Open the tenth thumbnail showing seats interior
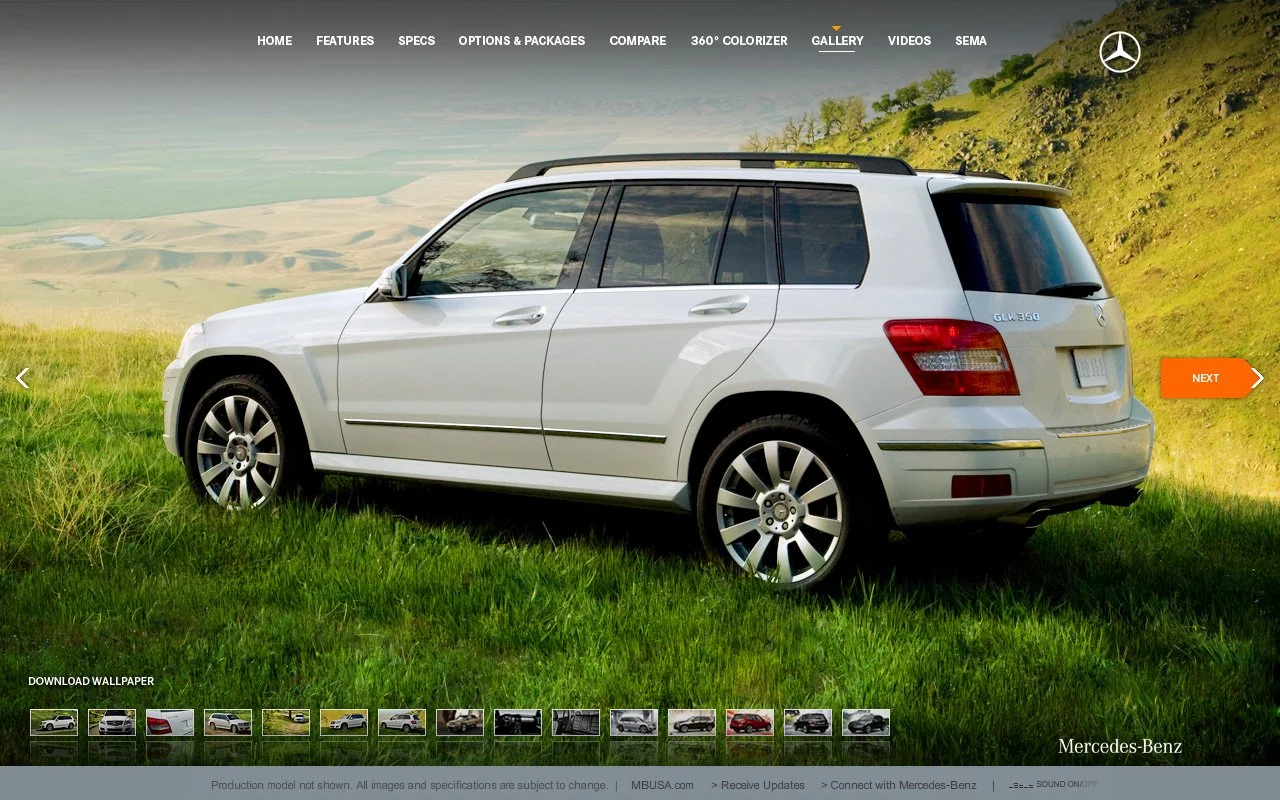Viewport: 1280px width, 800px height. [x=576, y=722]
